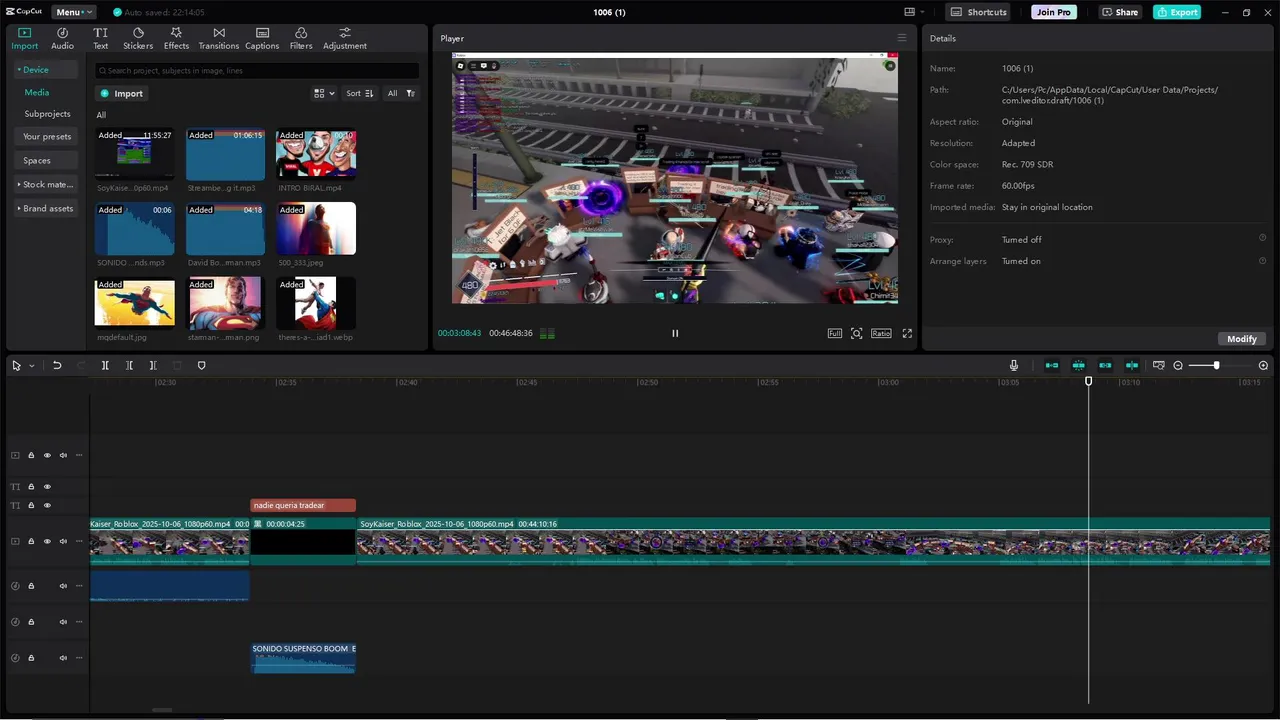
Task: Click the Delete right of playhead tool
Action: coord(153,365)
